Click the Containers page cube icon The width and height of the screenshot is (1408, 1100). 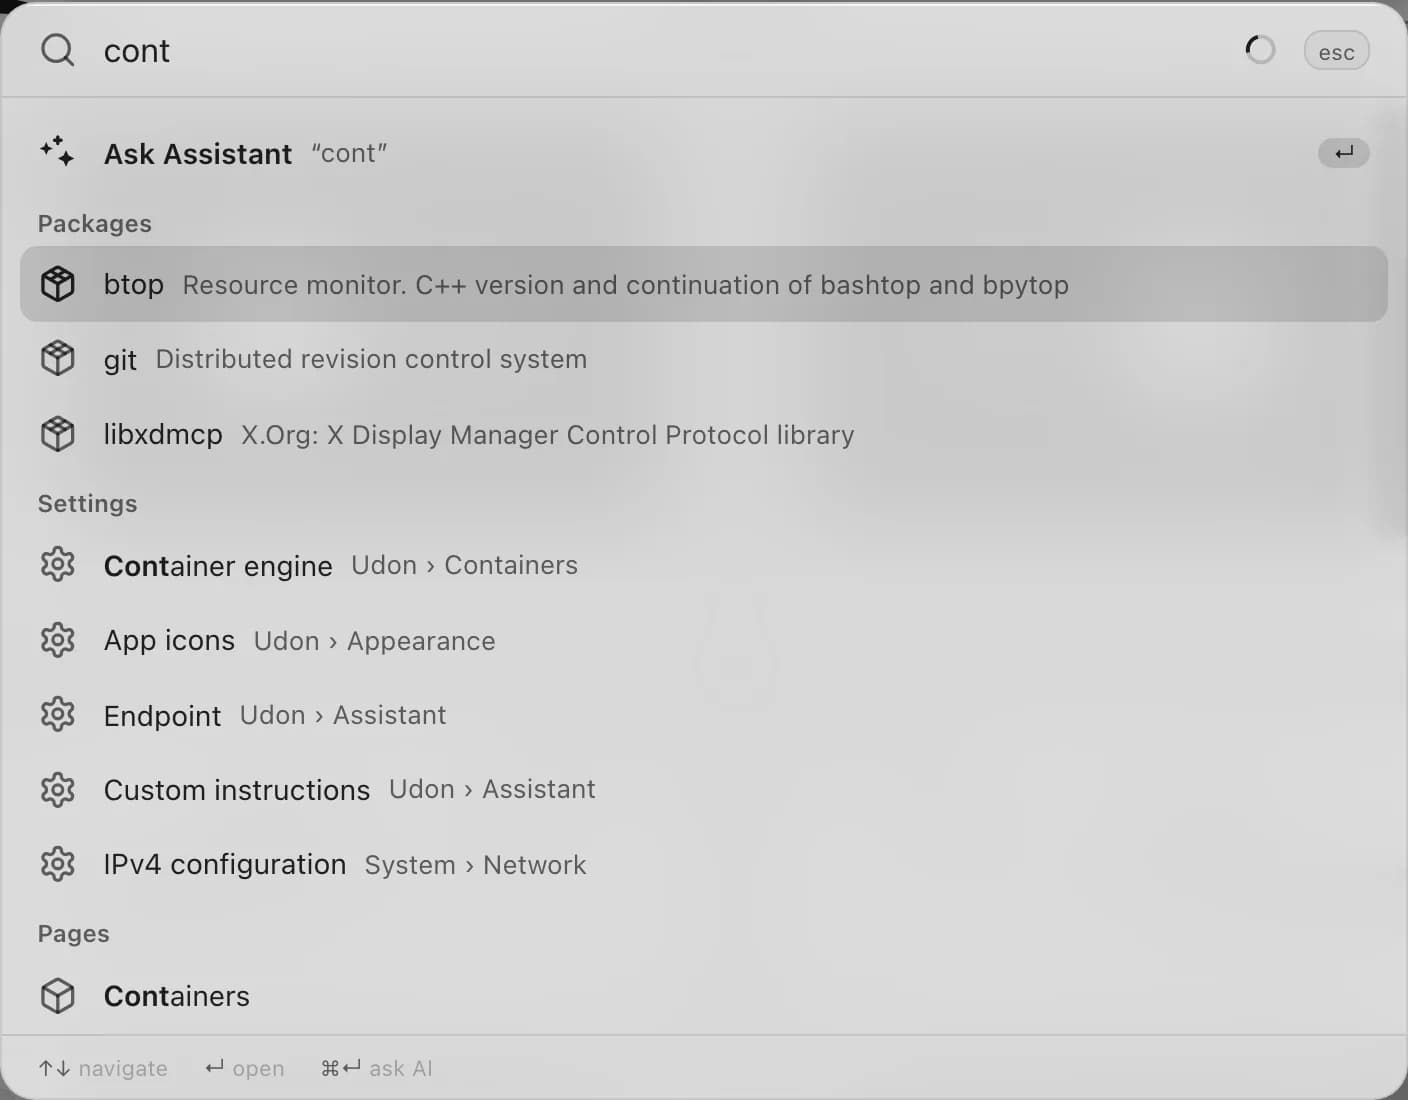coord(57,996)
